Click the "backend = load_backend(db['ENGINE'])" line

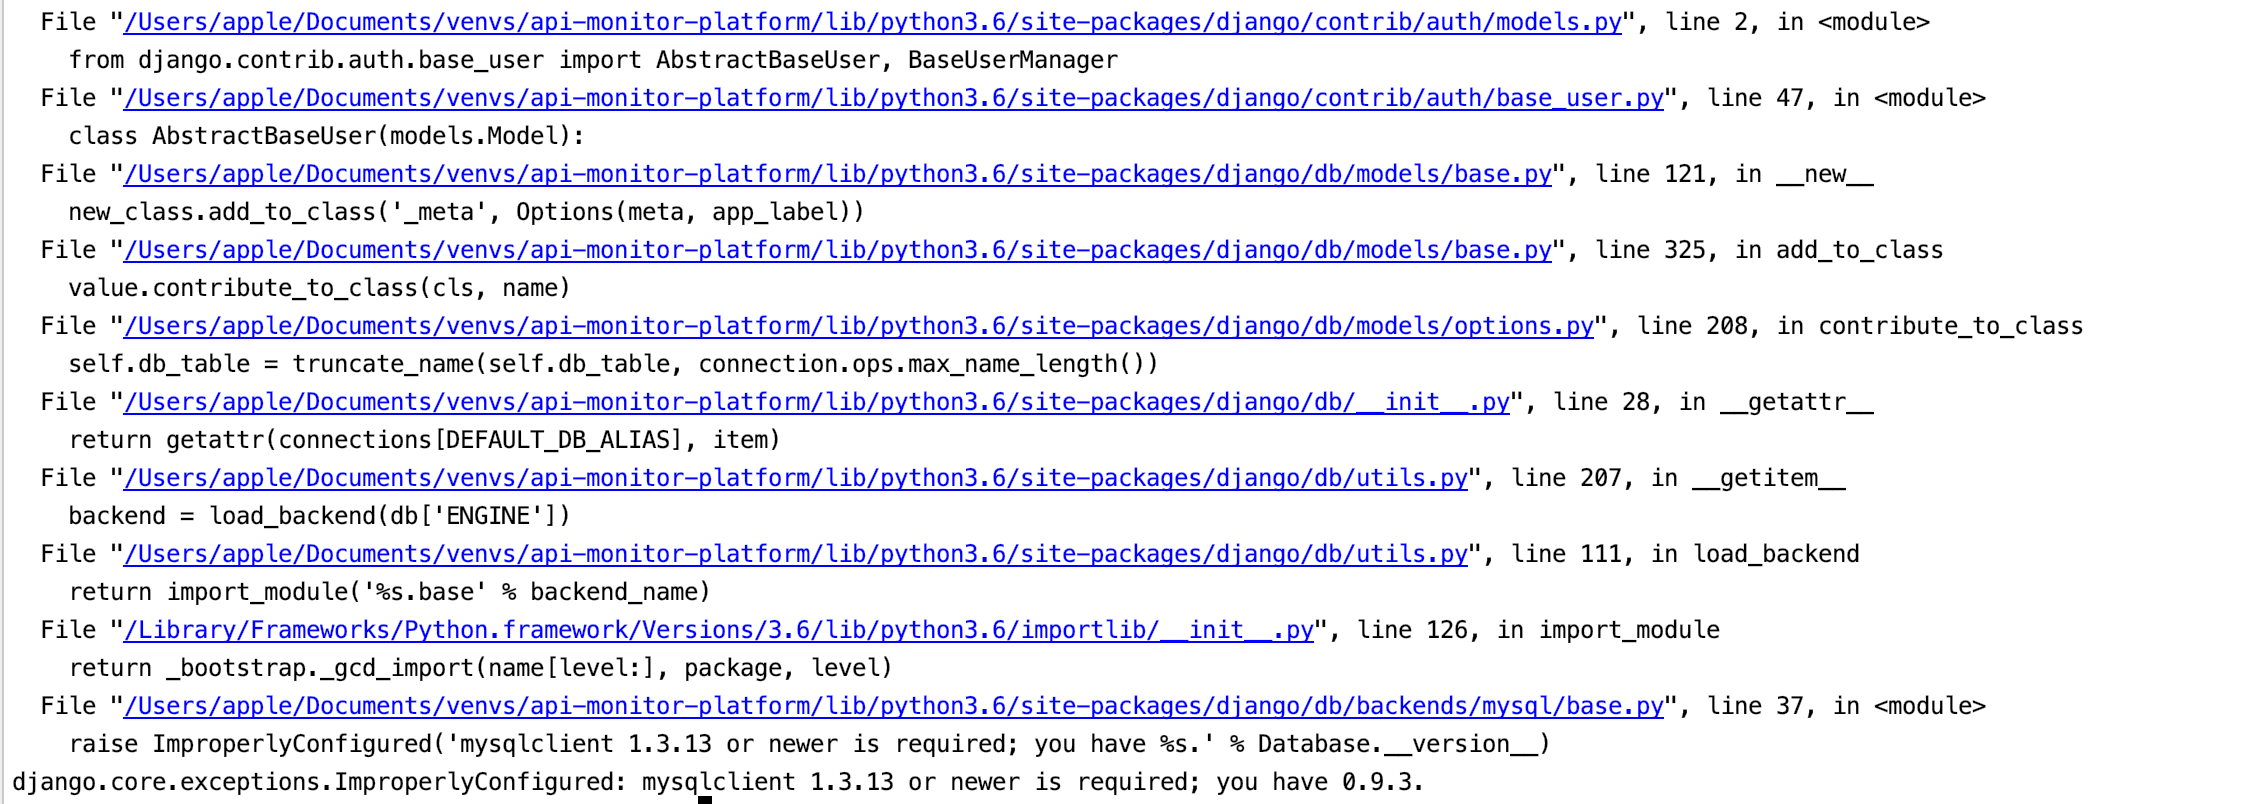320,516
